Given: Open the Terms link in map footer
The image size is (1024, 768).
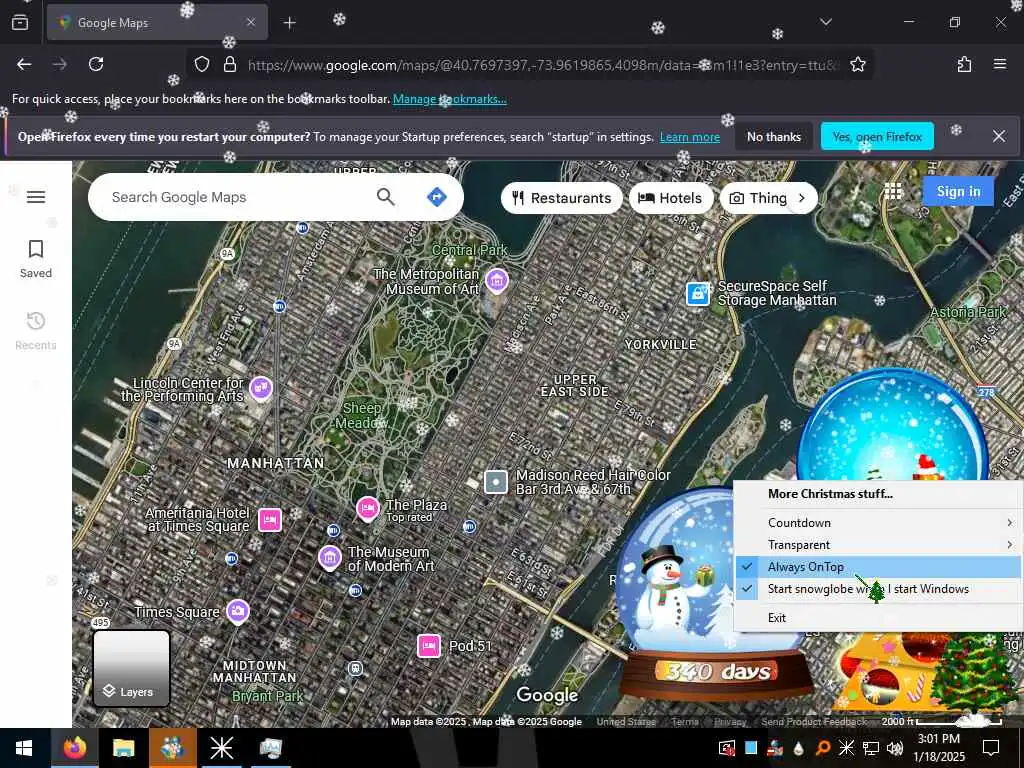Looking at the screenshot, I should coord(684,722).
